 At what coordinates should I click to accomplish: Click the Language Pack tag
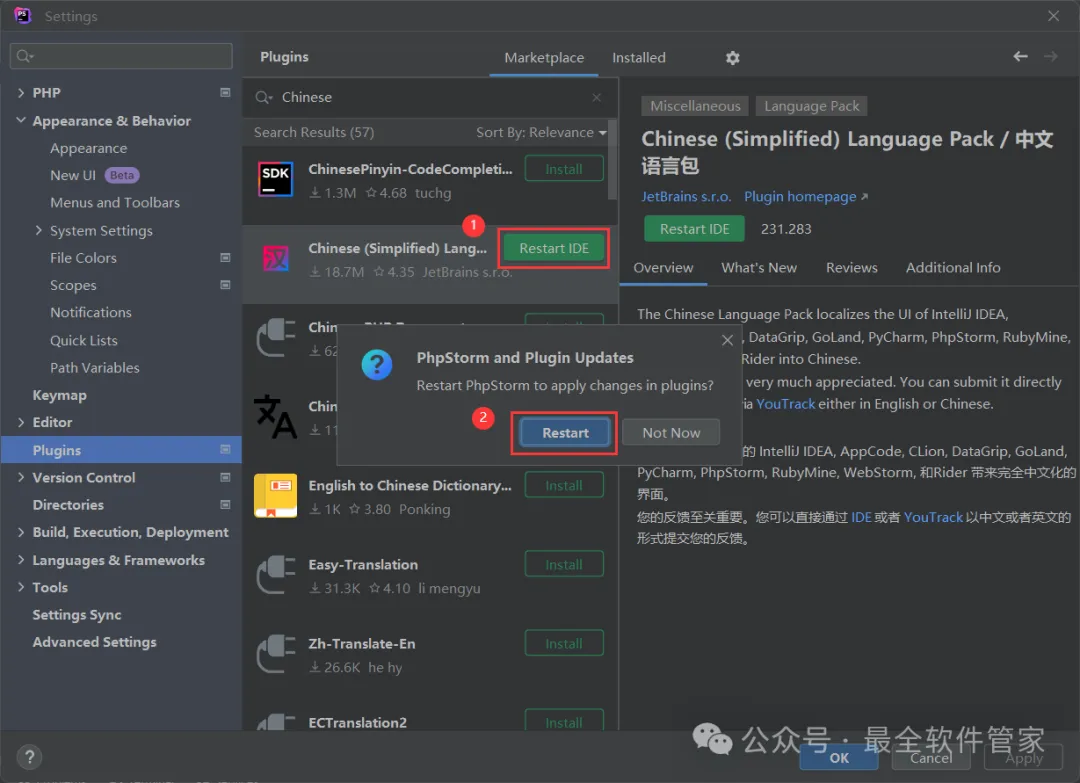811,106
